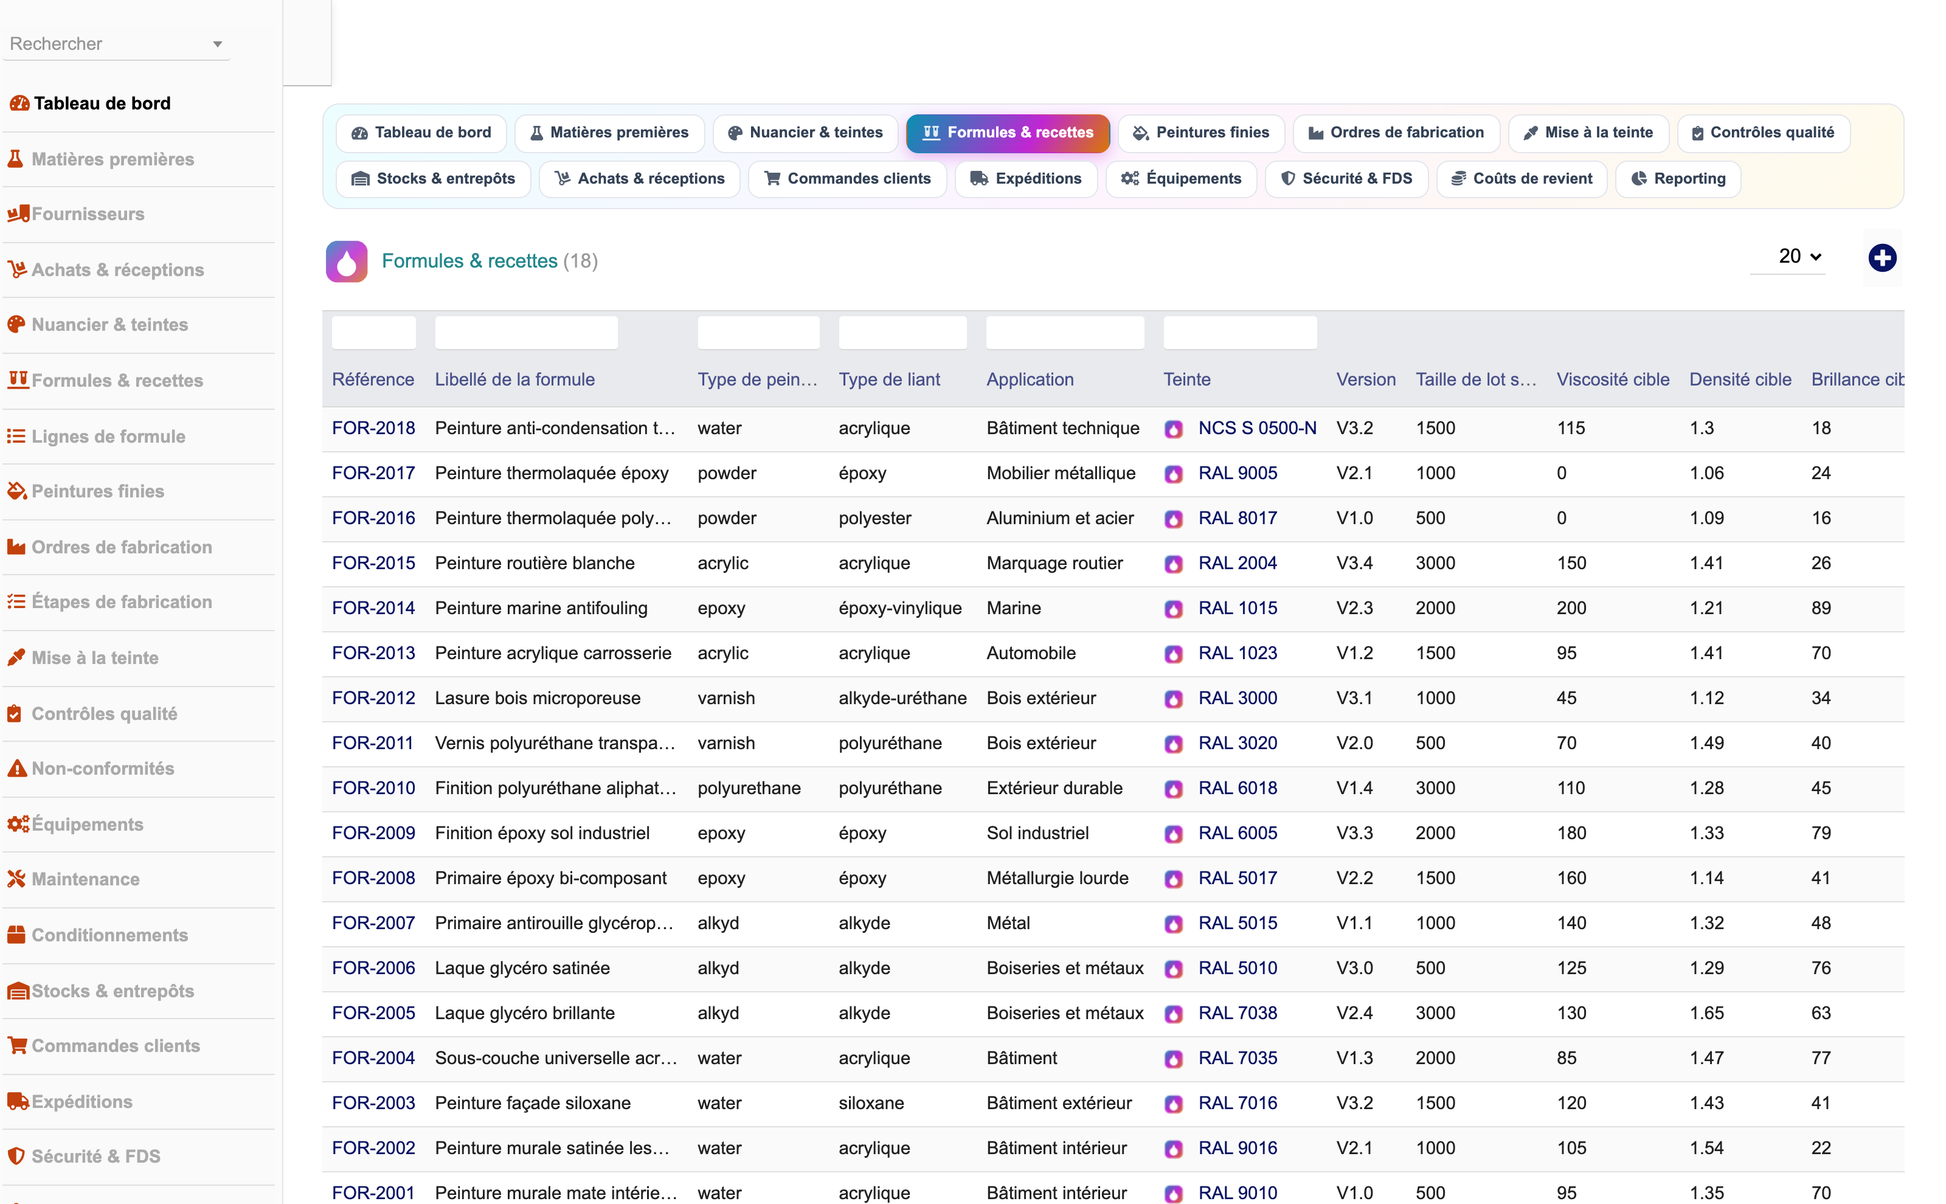This screenshot has width=1946, height=1204.
Task: Click the fill-drip icon for Peintures finies in sidebar
Action: 17,490
